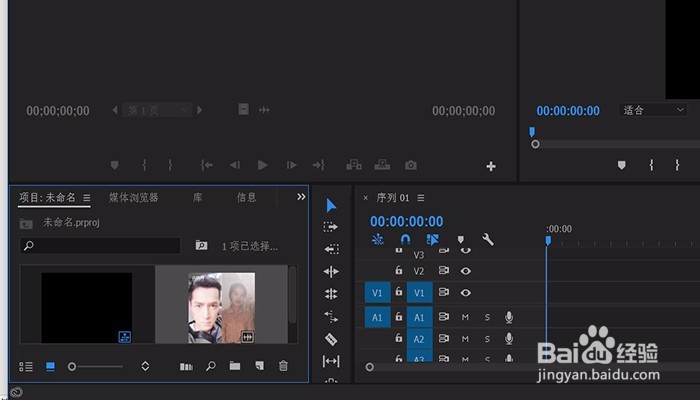
Task: Click program monitor playhead marker
Action: tap(532, 131)
